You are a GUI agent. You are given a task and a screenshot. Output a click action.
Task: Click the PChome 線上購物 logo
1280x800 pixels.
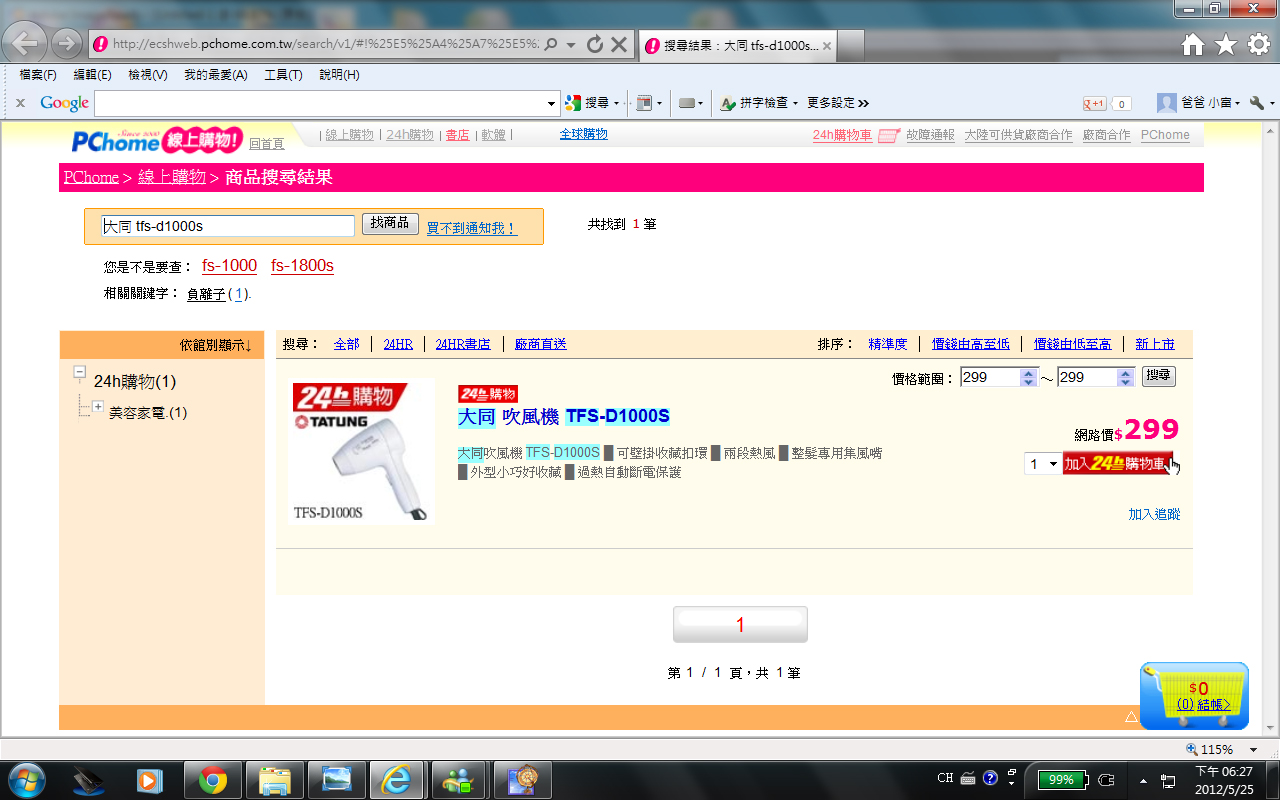tap(156, 140)
